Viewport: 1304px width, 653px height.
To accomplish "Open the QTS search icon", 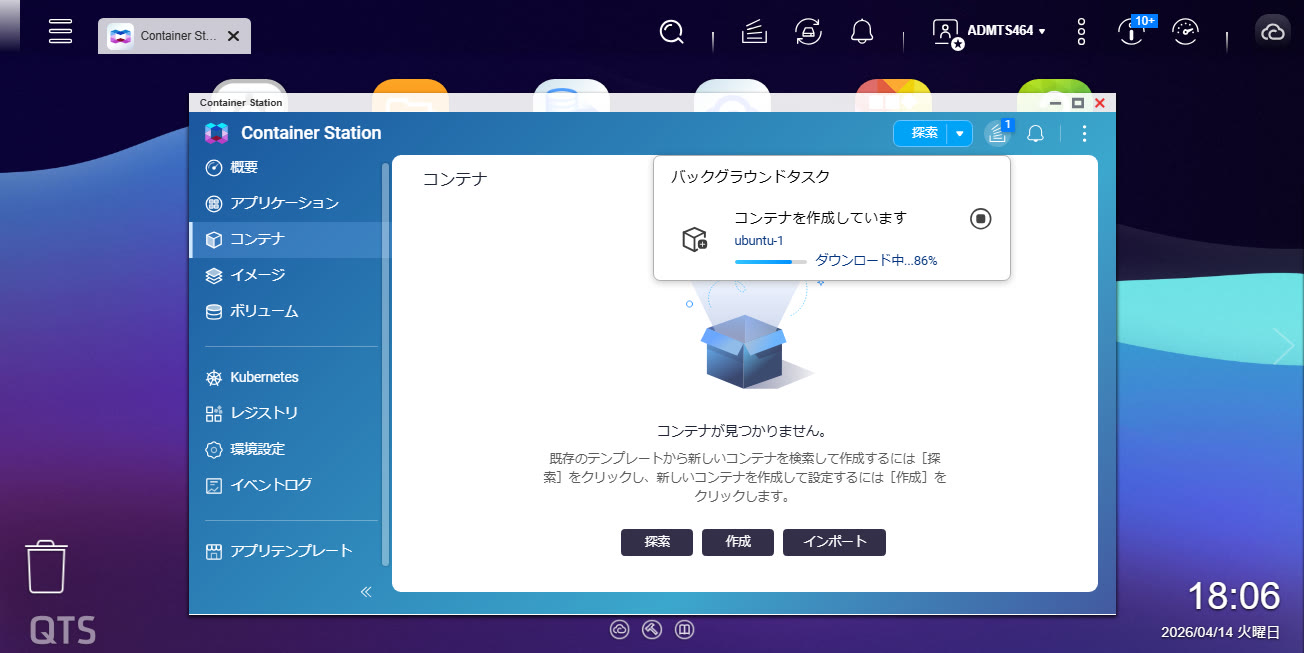I will click(671, 33).
